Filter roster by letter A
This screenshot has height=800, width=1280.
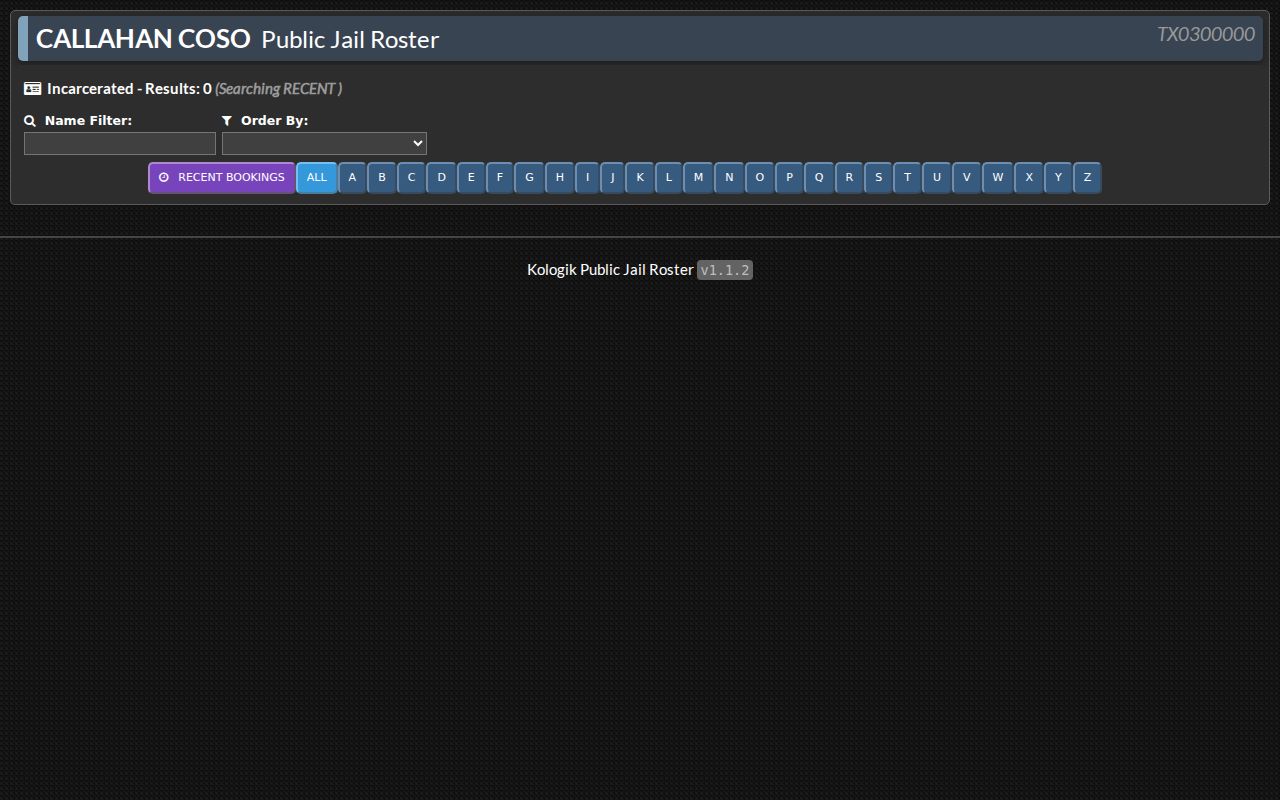point(352,178)
